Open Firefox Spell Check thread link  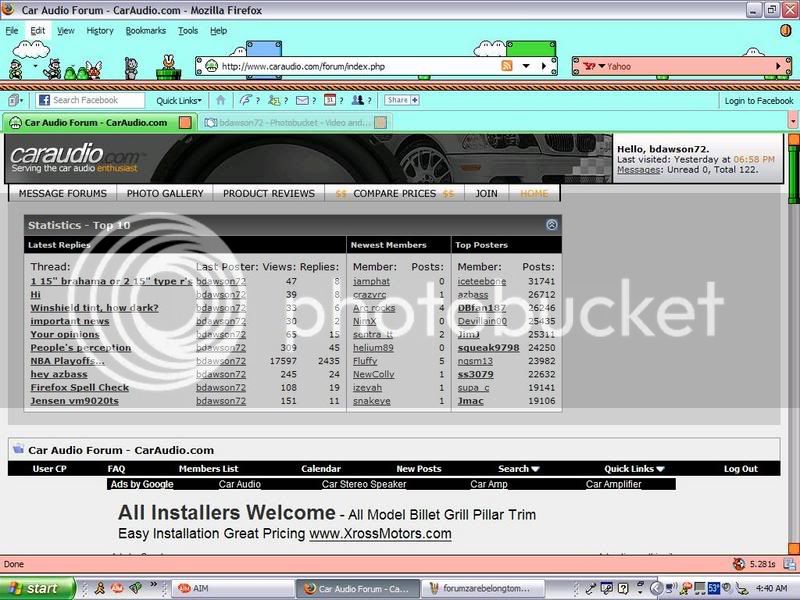[80, 387]
